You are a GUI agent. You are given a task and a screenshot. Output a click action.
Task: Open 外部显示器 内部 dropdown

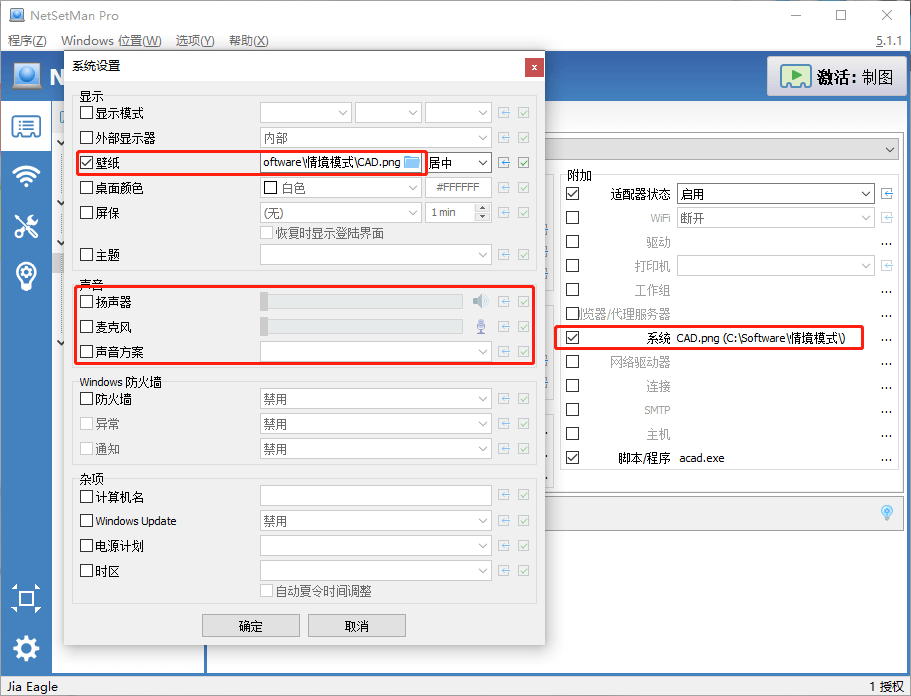(x=375, y=138)
